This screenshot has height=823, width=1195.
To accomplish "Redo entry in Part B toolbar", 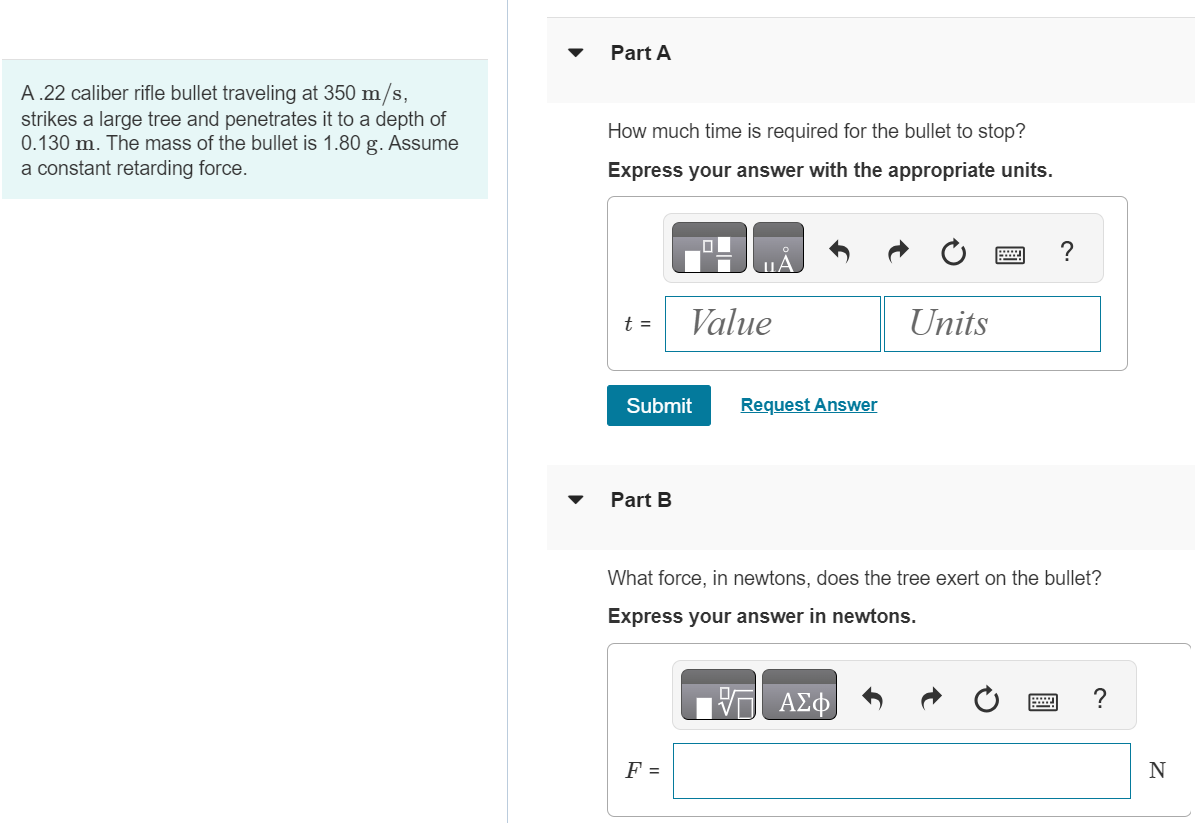I will coord(931,698).
